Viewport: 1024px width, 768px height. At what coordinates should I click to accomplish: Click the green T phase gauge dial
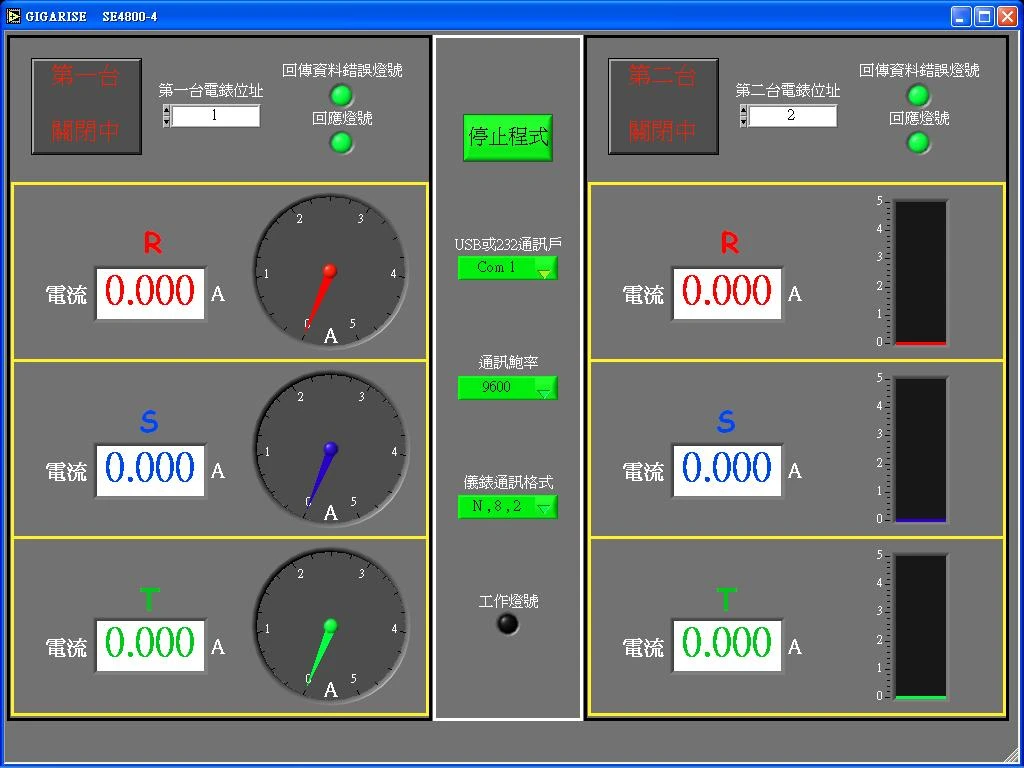pyautogui.click(x=330, y=626)
